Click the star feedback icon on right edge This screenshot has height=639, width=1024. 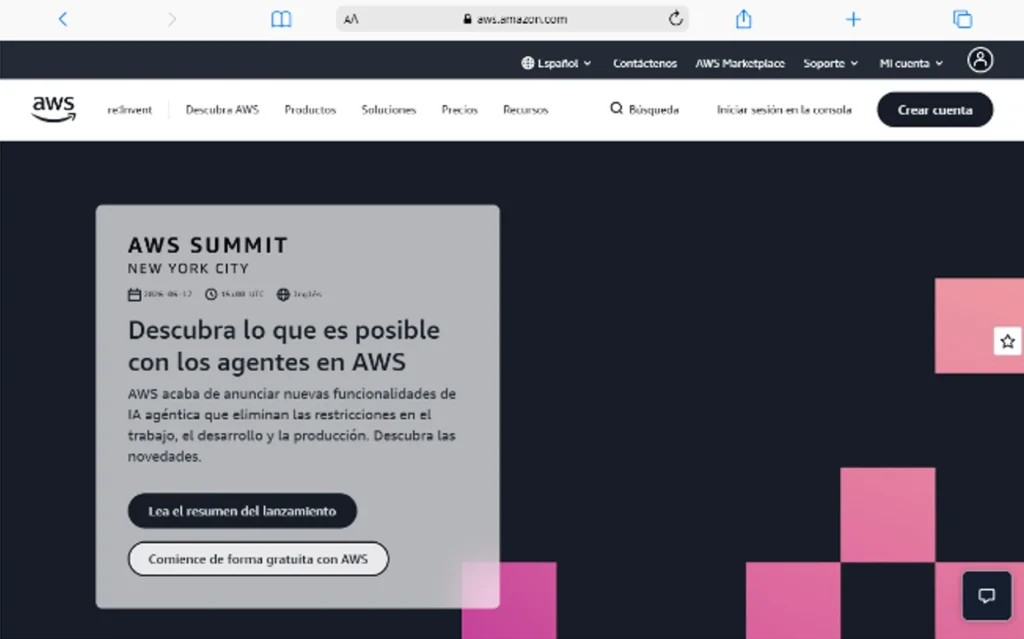[1008, 341]
